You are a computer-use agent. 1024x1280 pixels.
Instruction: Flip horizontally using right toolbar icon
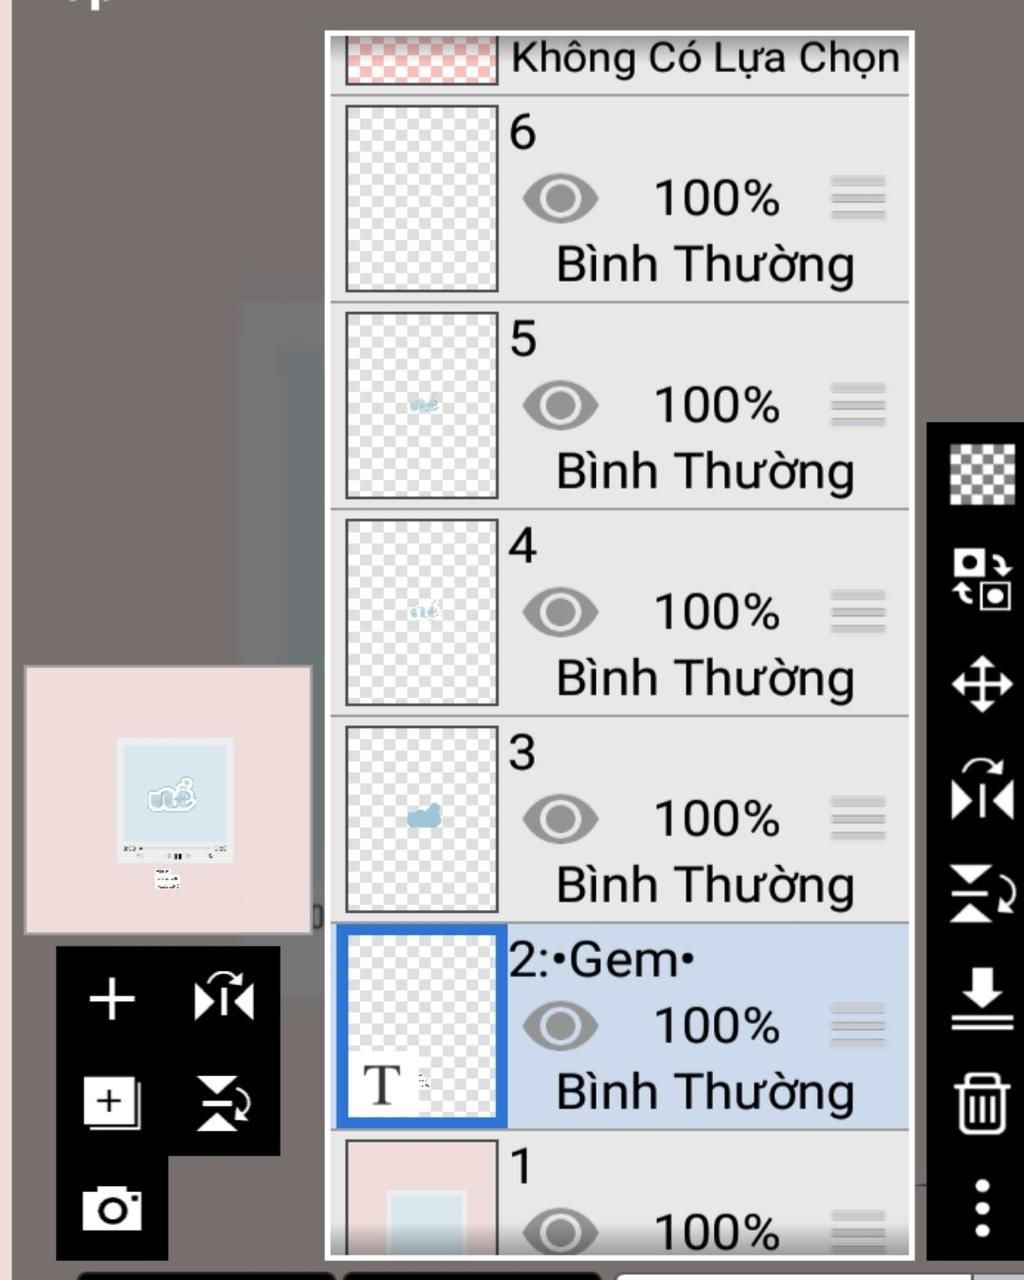pos(982,787)
